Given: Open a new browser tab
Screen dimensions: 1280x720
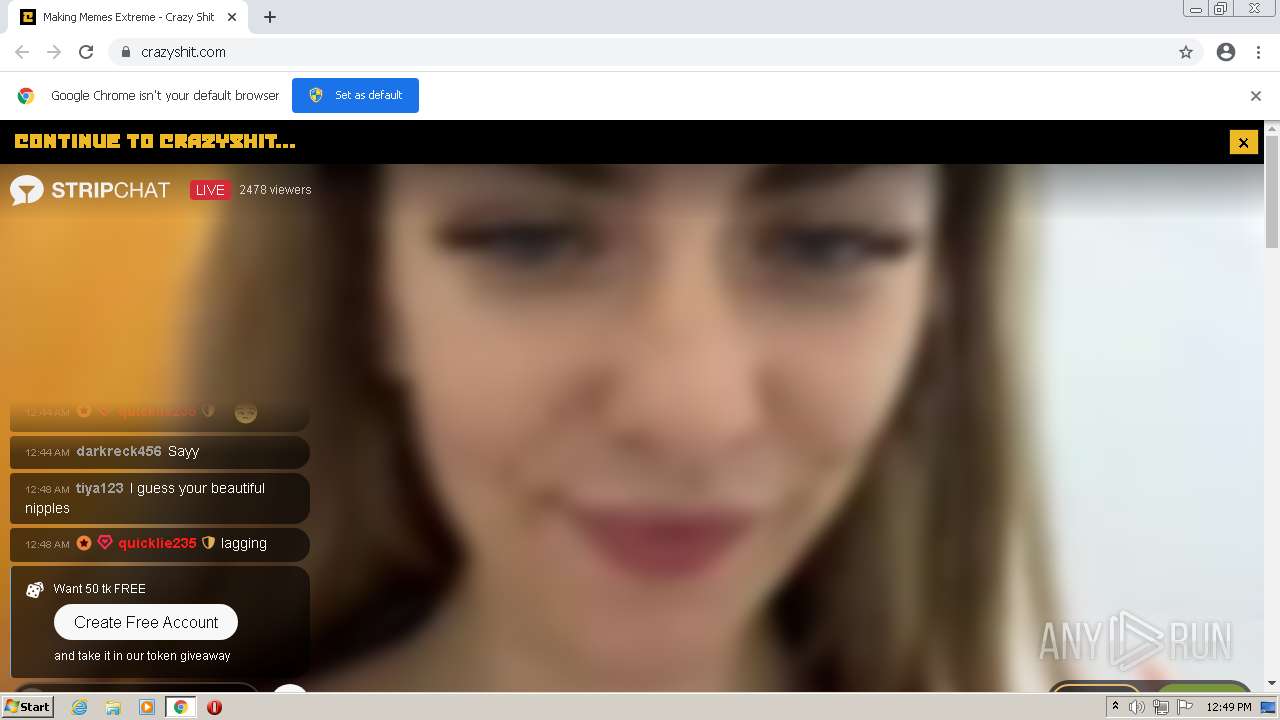Looking at the screenshot, I should click(270, 17).
